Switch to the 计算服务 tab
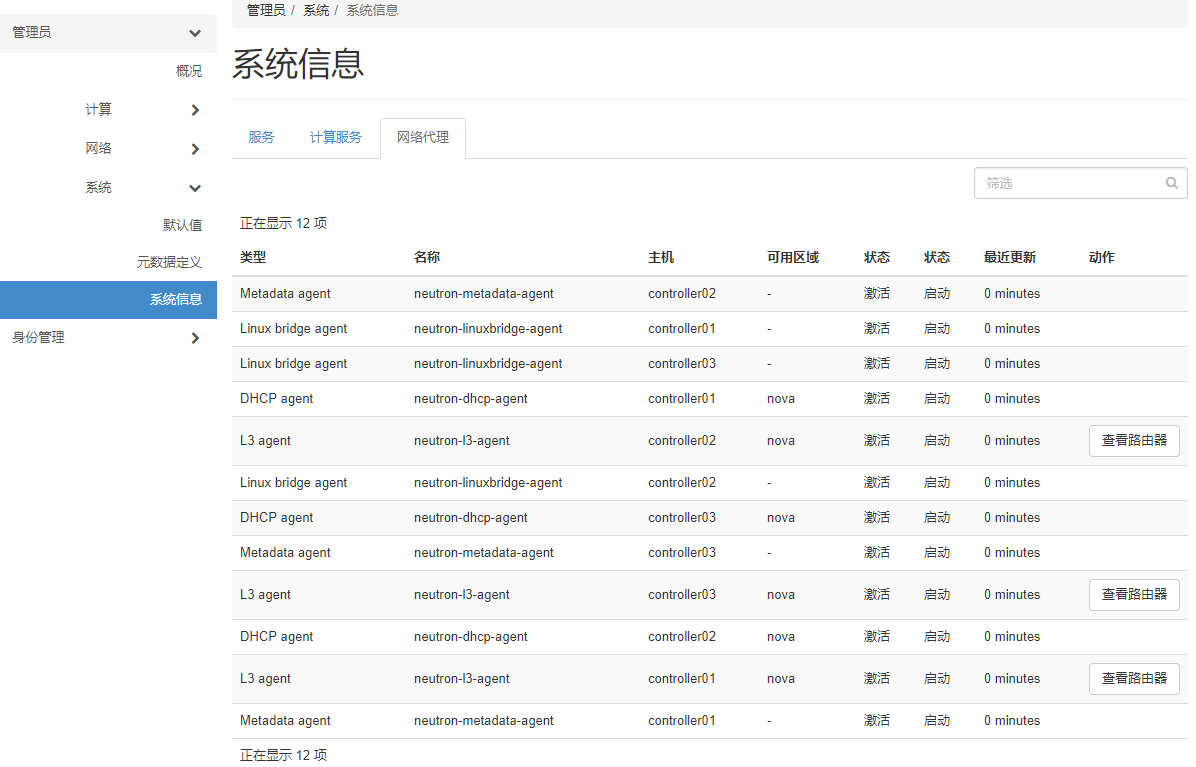 click(x=336, y=137)
